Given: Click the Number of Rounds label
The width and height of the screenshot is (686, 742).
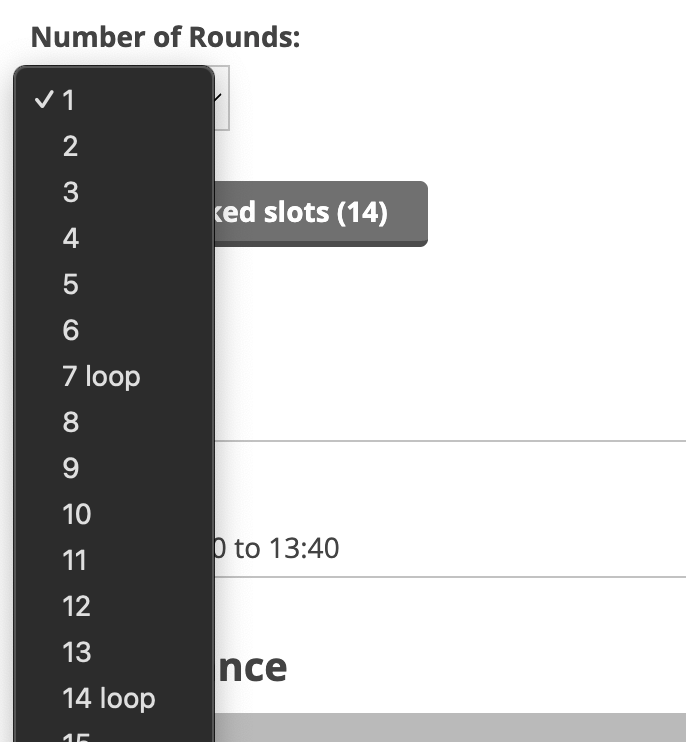Looking at the screenshot, I should point(165,37).
